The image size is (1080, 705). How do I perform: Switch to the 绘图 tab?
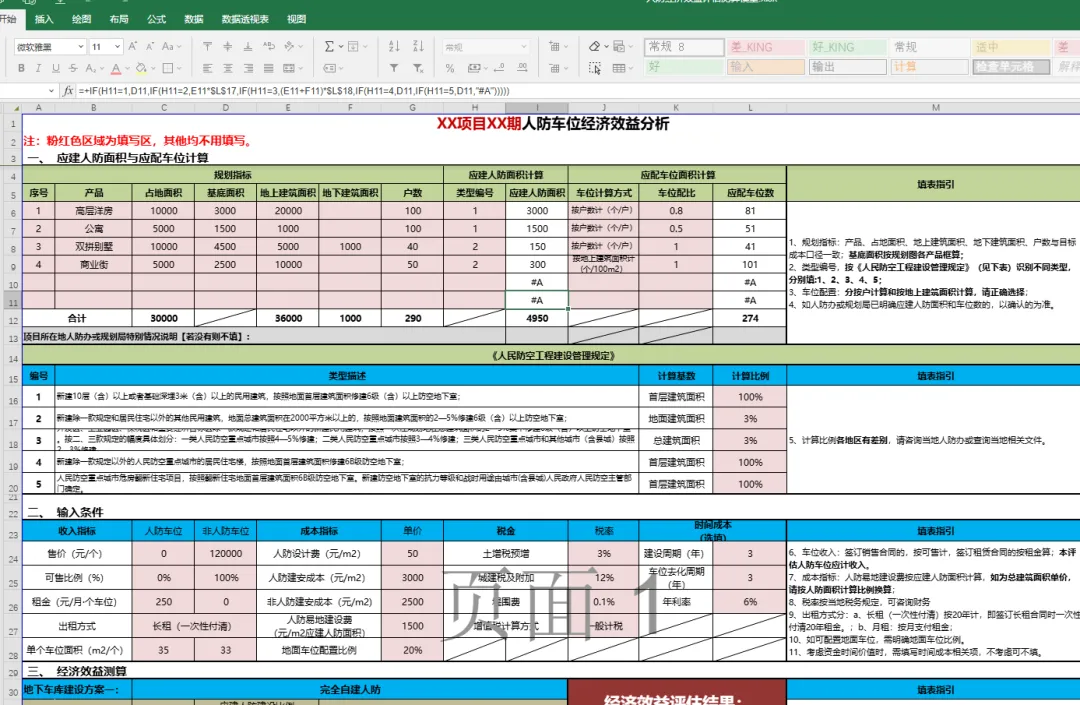pos(82,19)
